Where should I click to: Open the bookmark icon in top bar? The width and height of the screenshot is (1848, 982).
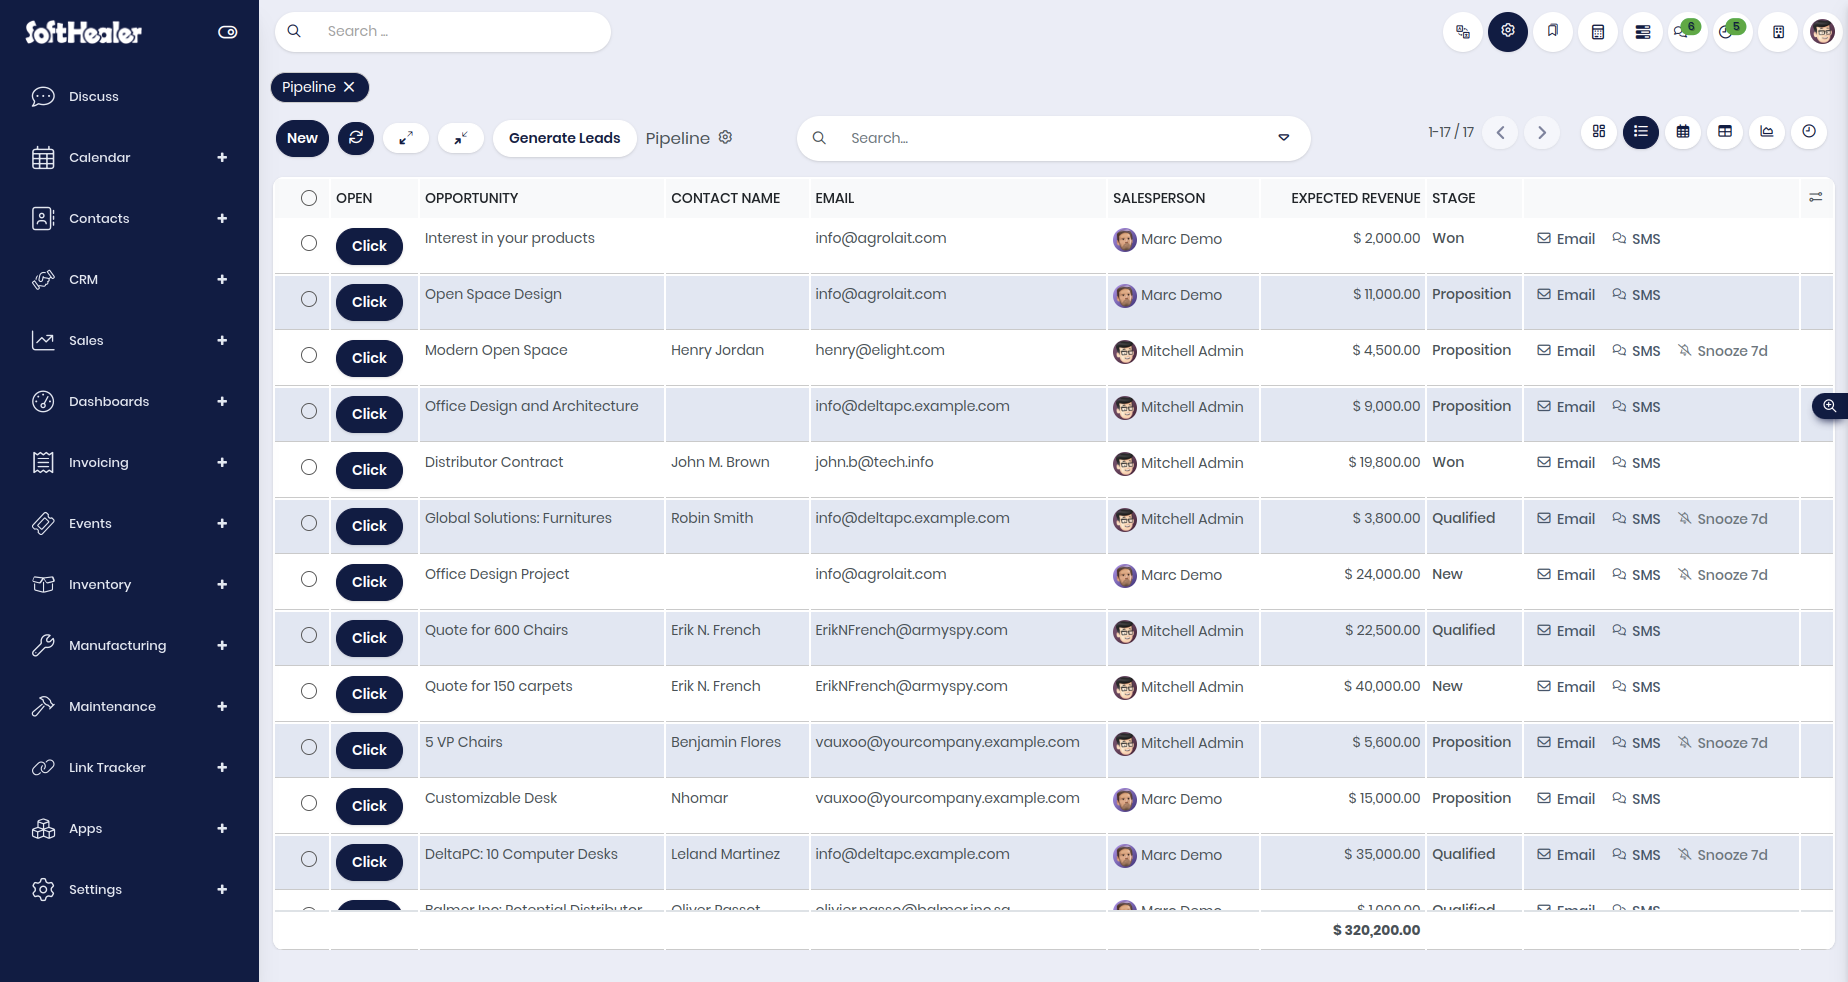(1553, 32)
